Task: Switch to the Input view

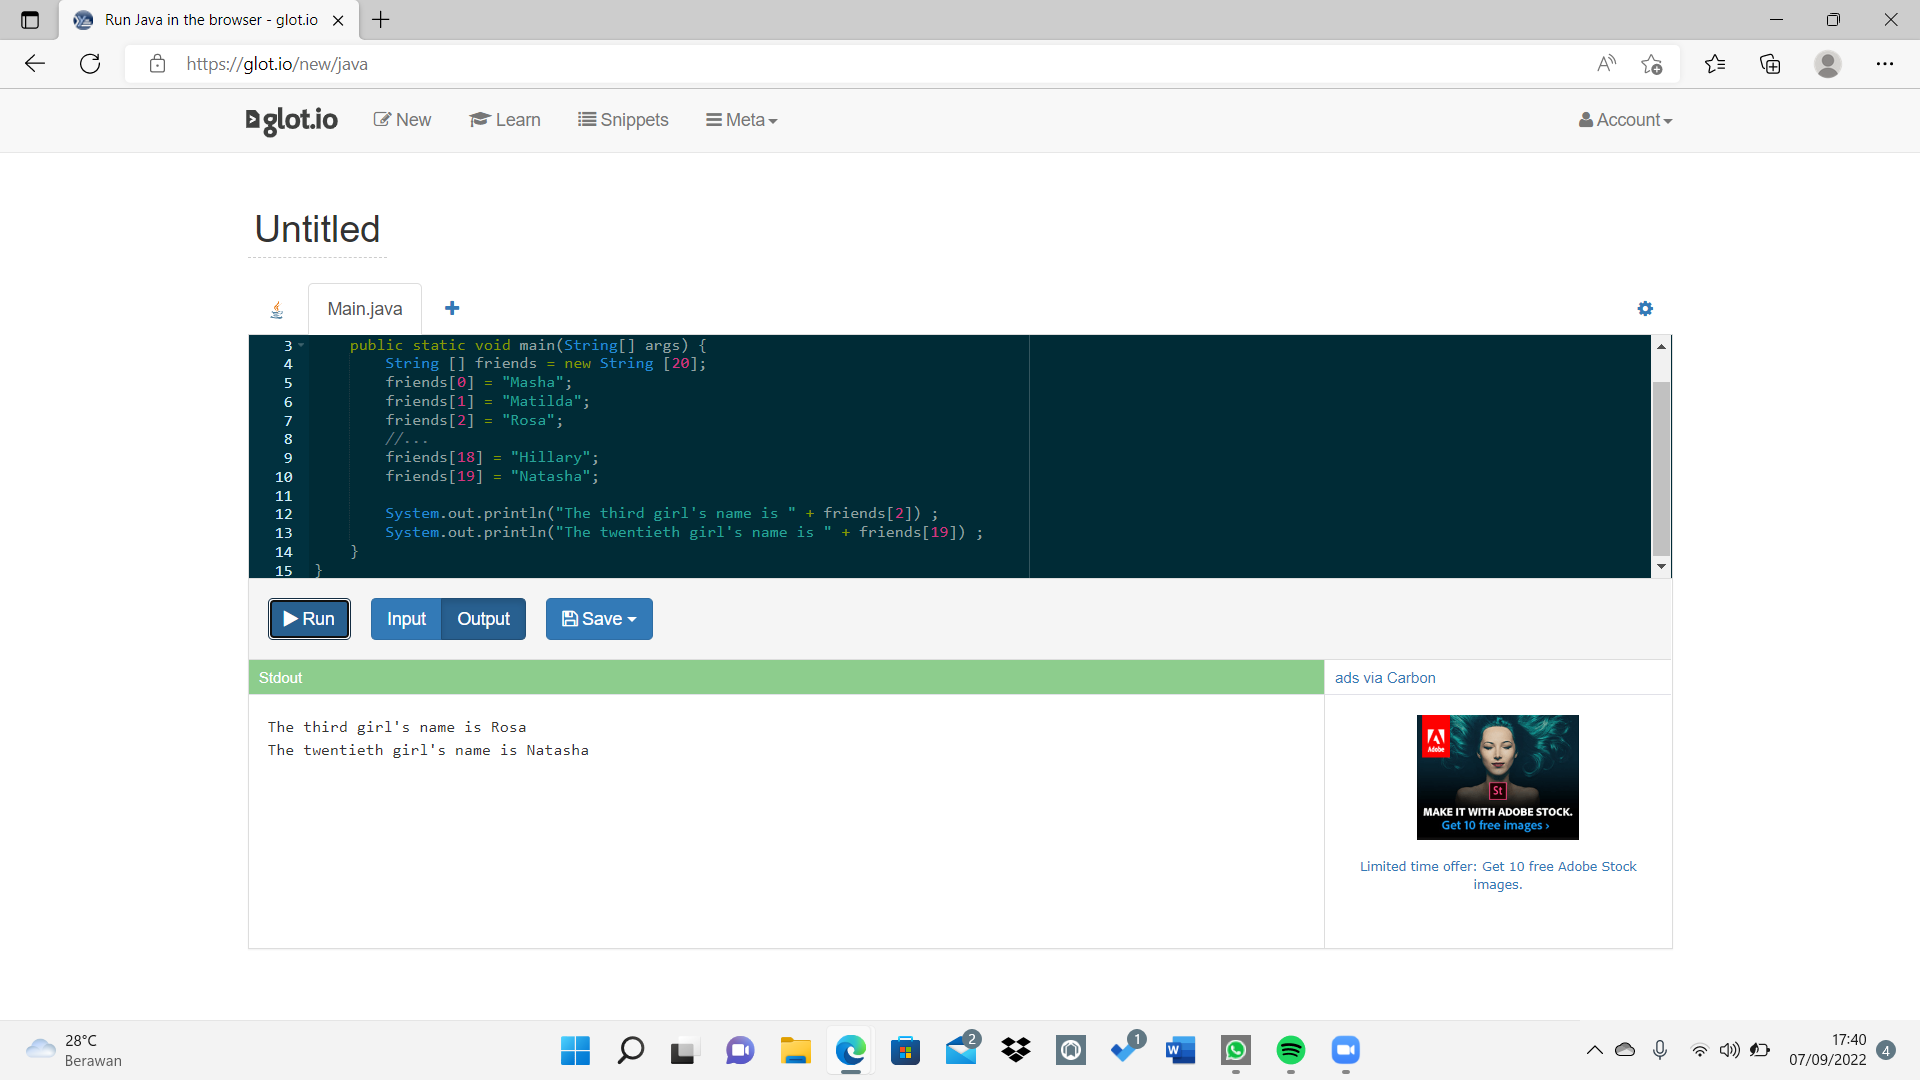Action: click(x=405, y=618)
